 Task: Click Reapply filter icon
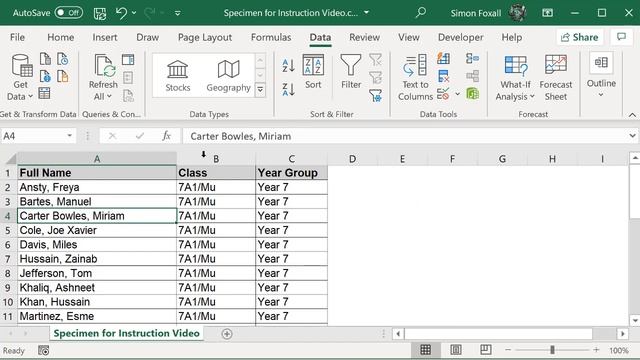click(x=376, y=77)
